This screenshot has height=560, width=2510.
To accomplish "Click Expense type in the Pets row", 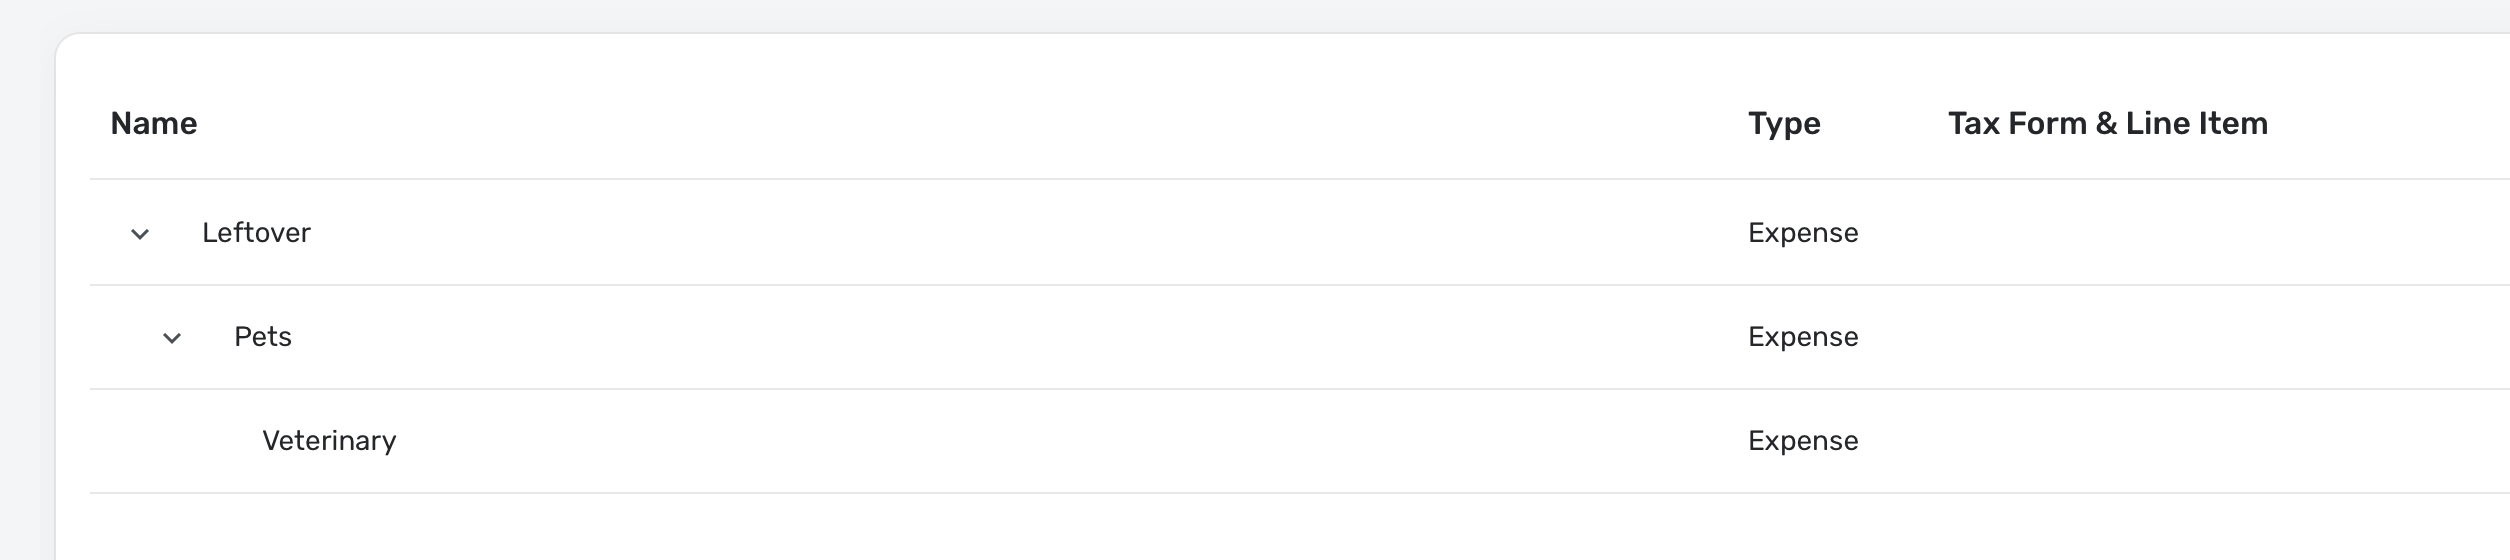I will (1802, 337).
